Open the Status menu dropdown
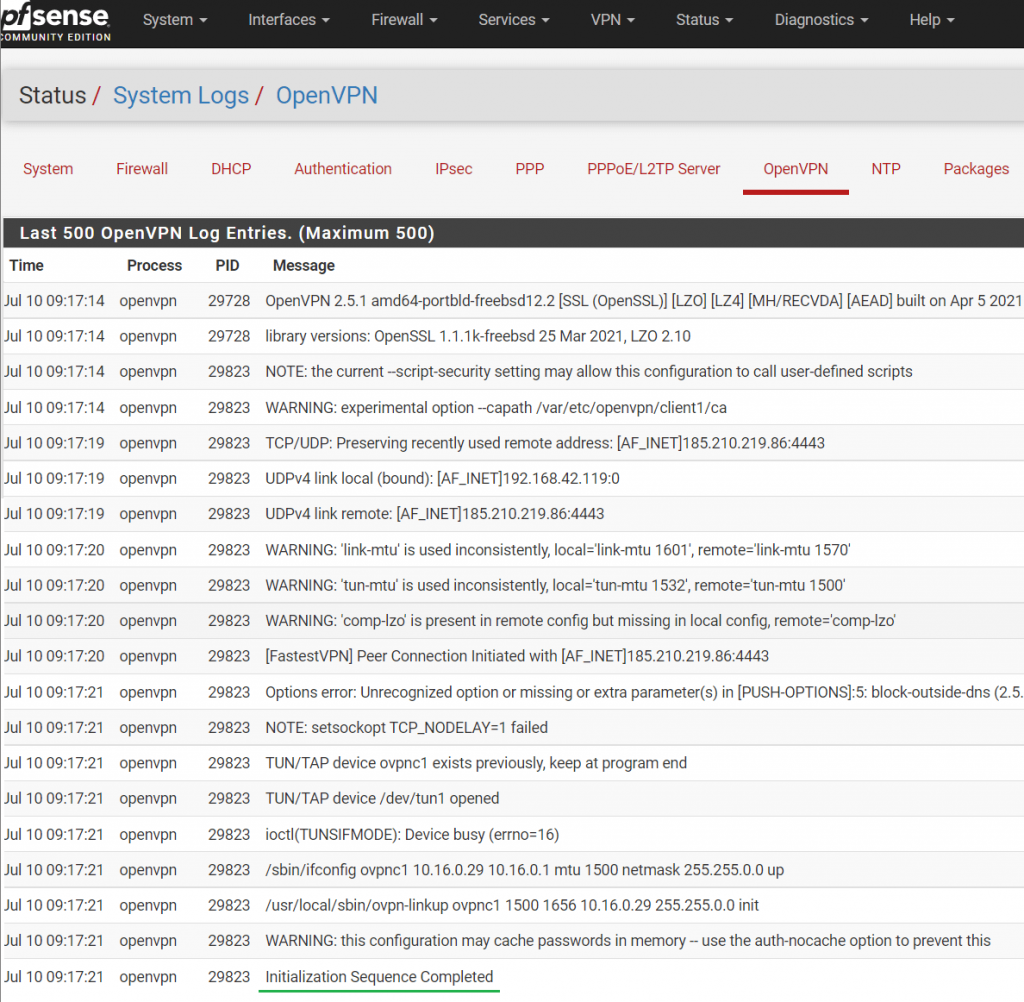This screenshot has height=1002, width=1024. pos(704,19)
